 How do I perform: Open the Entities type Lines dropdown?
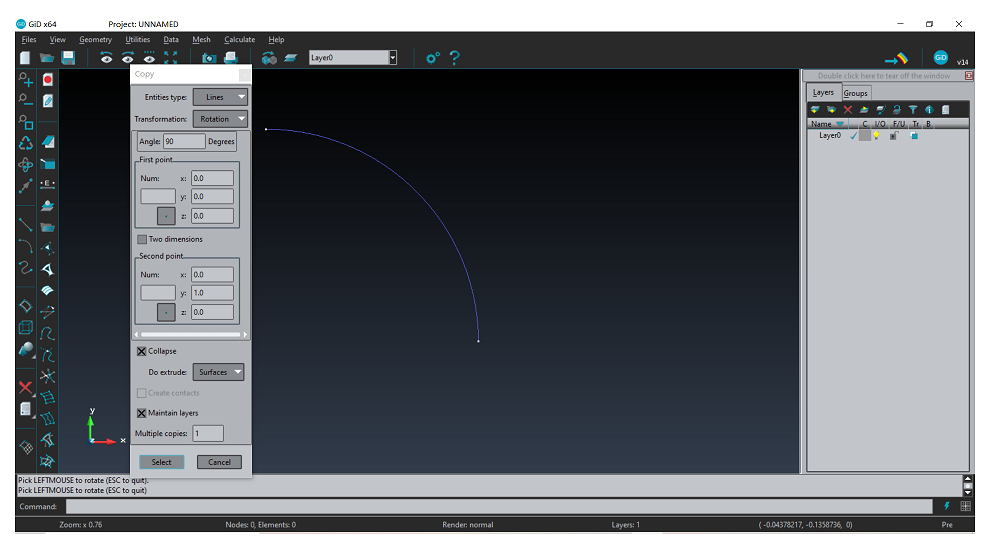(x=220, y=97)
